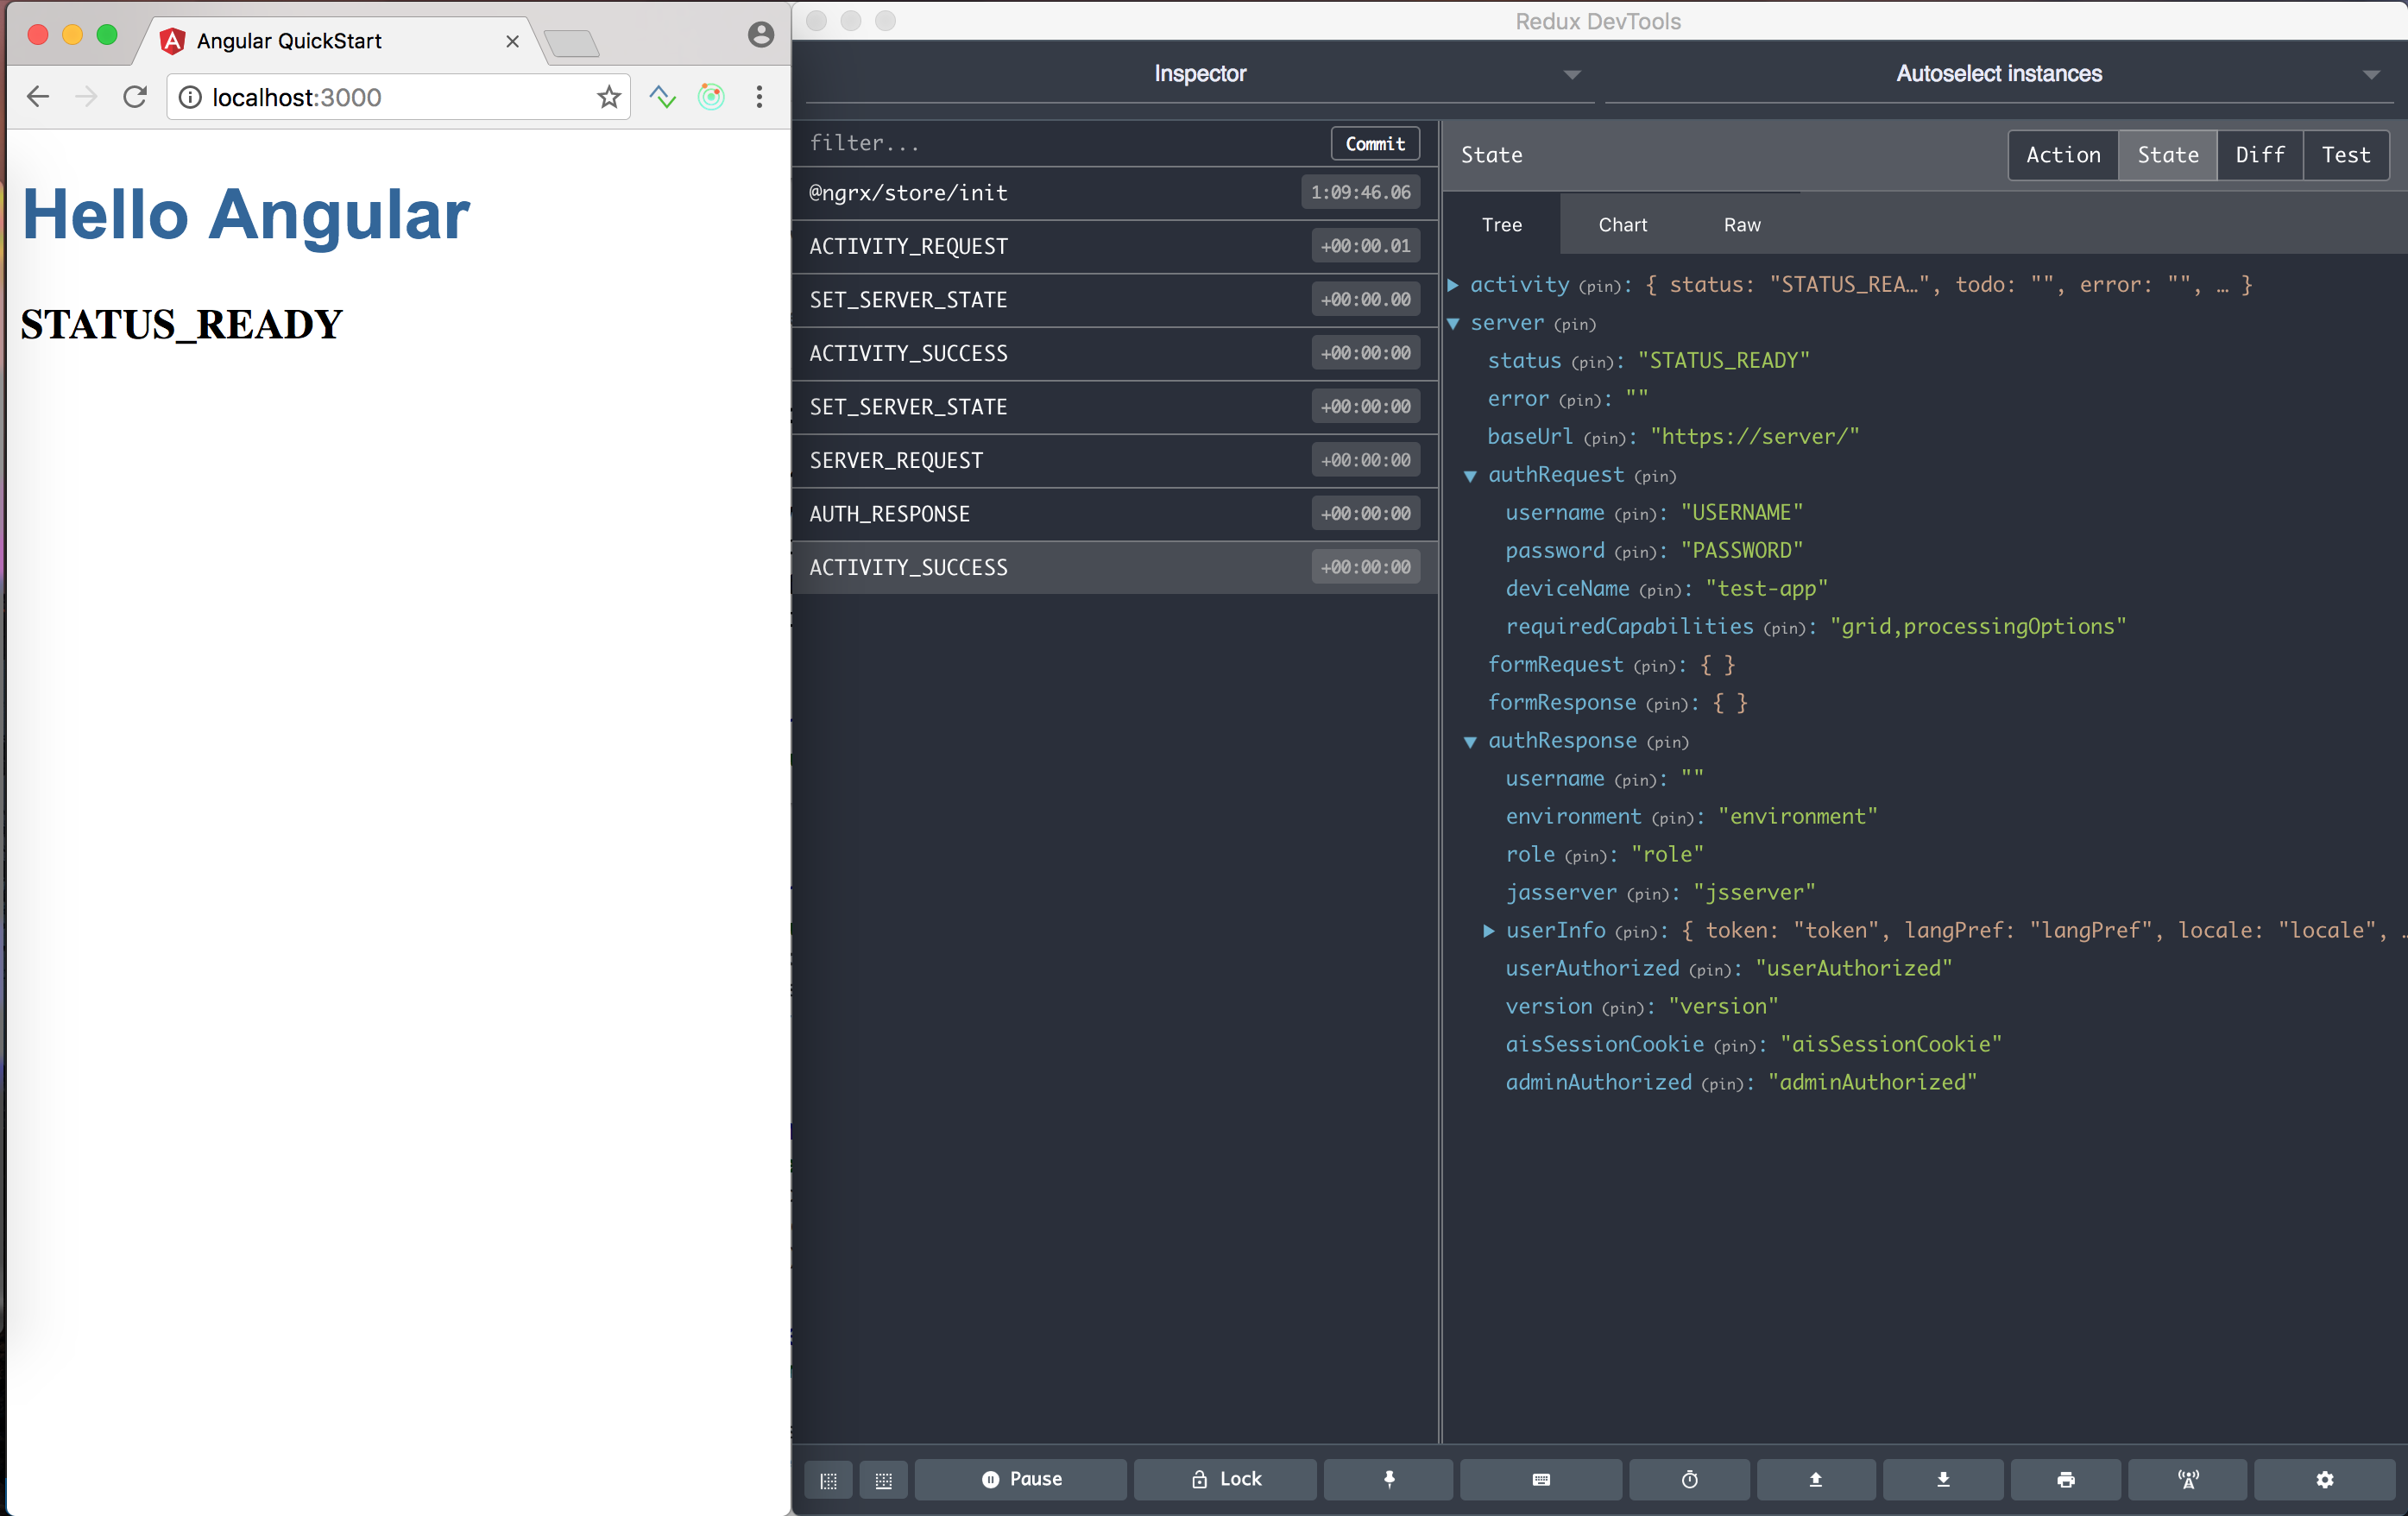
Task: Select the last ACTIVITY_SUCCESS action
Action: (1115, 567)
